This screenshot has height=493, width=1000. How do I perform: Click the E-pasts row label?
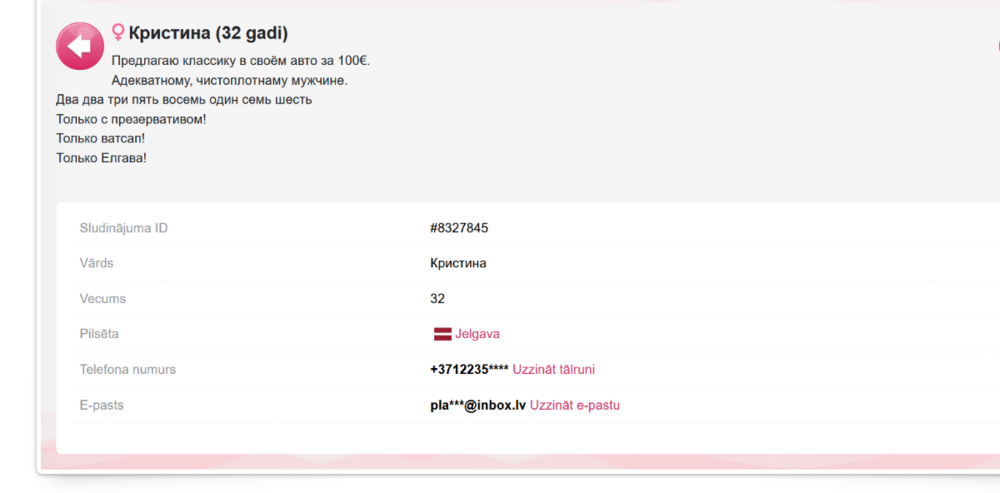(102, 406)
